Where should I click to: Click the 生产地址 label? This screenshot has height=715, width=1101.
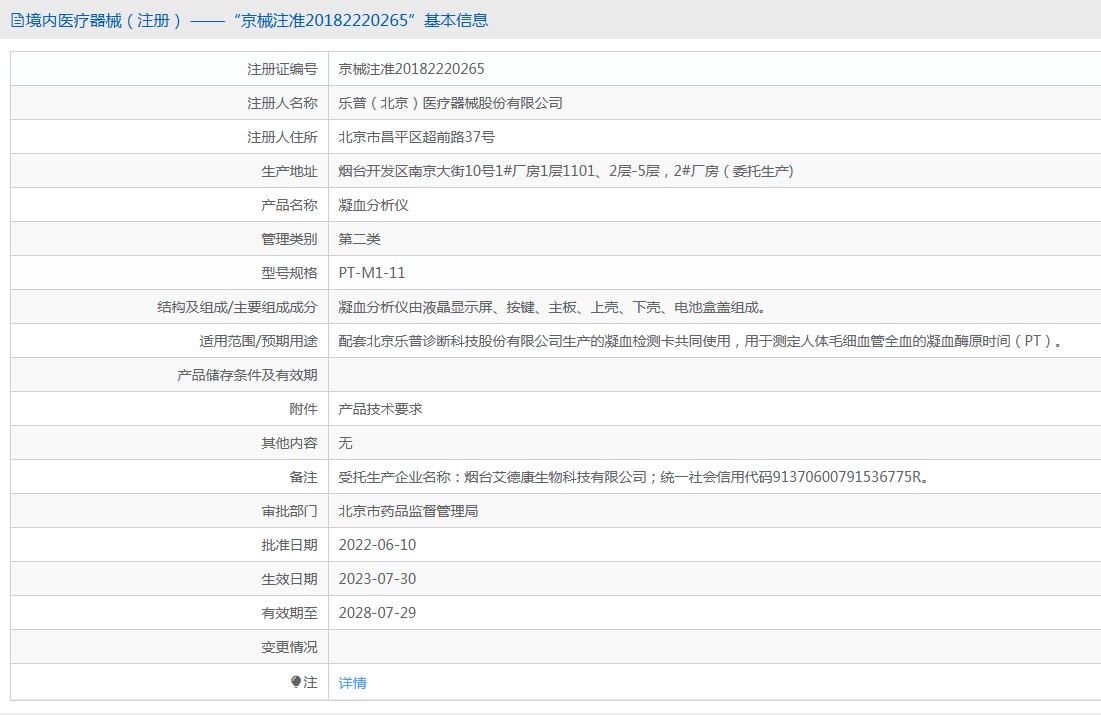coord(289,171)
